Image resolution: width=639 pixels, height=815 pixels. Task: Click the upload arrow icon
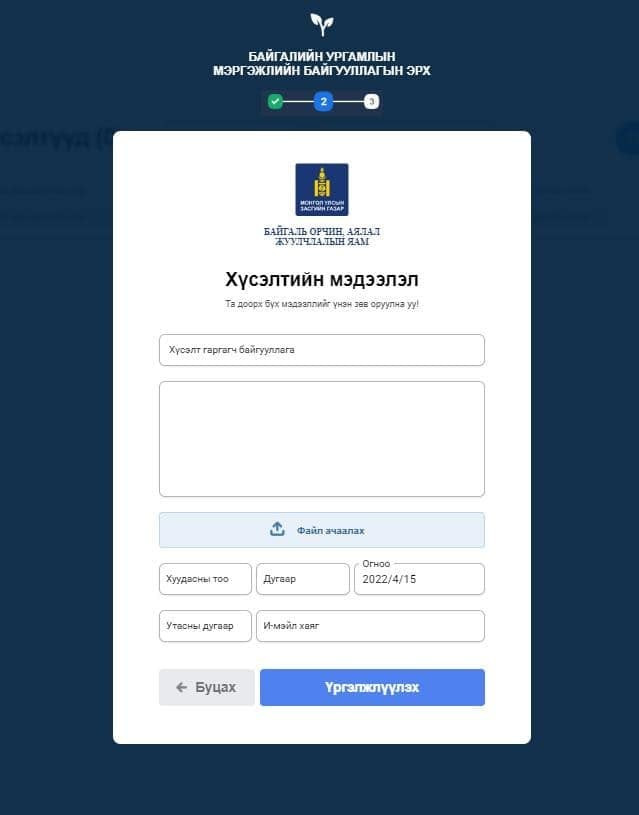point(277,529)
